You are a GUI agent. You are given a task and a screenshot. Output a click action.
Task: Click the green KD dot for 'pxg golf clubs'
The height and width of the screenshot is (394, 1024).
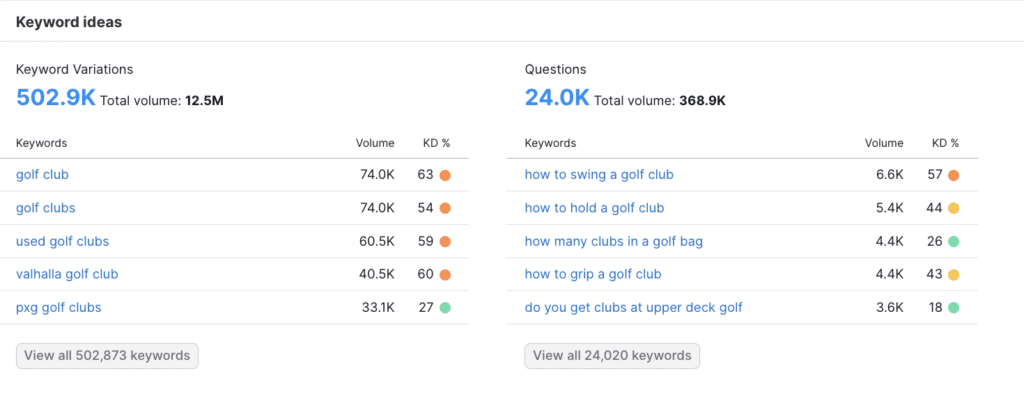coord(445,308)
